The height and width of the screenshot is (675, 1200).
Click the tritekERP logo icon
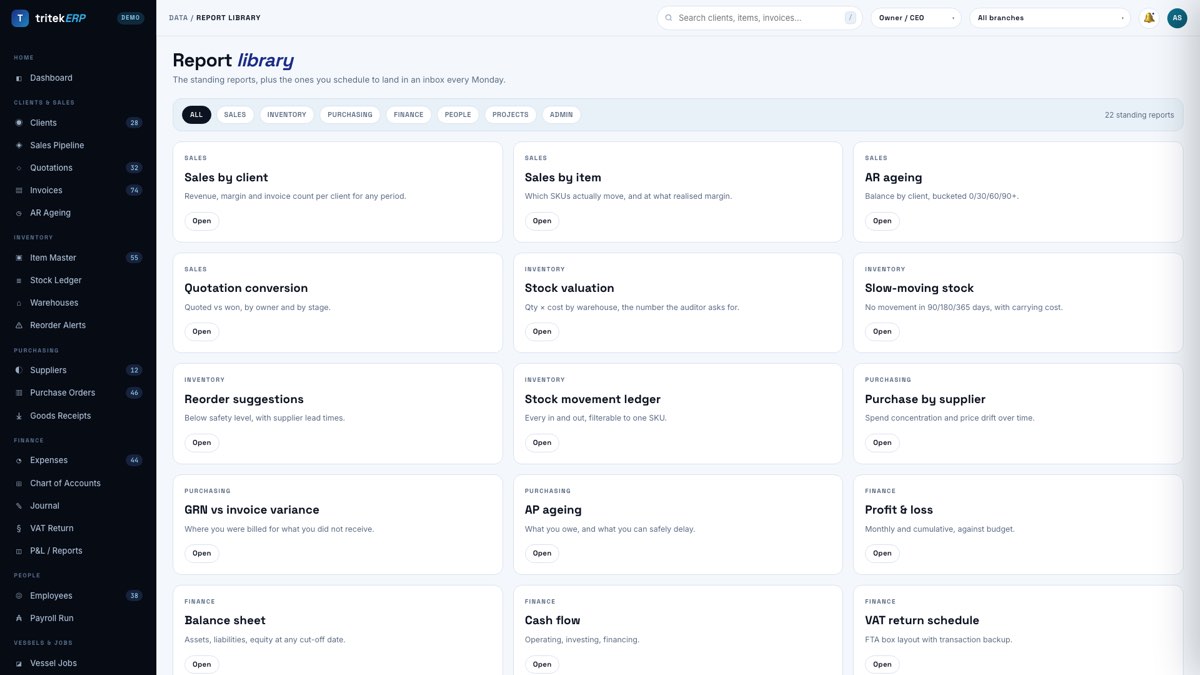20,18
